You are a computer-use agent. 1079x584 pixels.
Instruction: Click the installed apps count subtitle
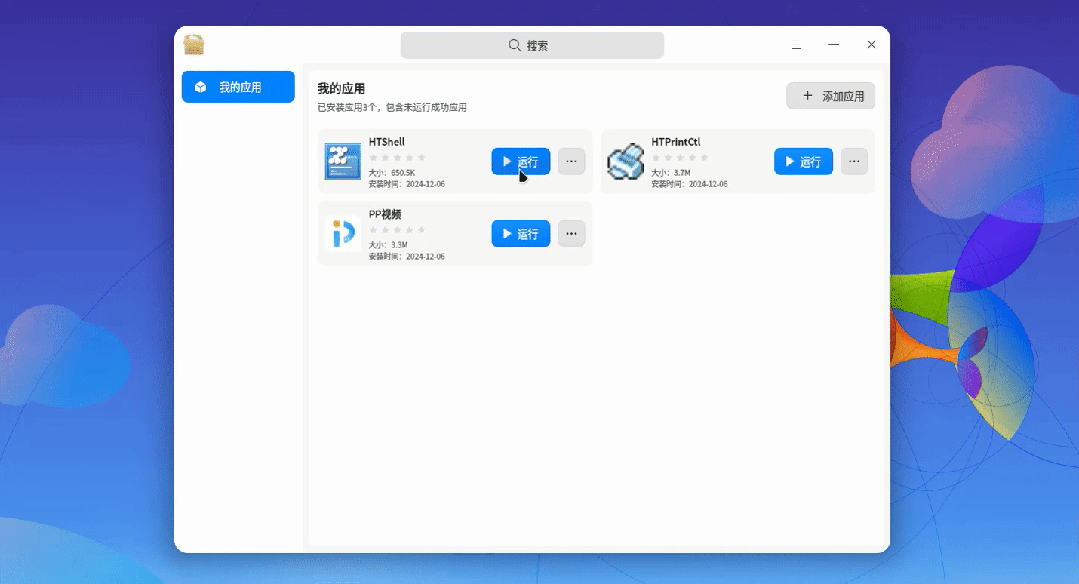[x=392, y=107]
